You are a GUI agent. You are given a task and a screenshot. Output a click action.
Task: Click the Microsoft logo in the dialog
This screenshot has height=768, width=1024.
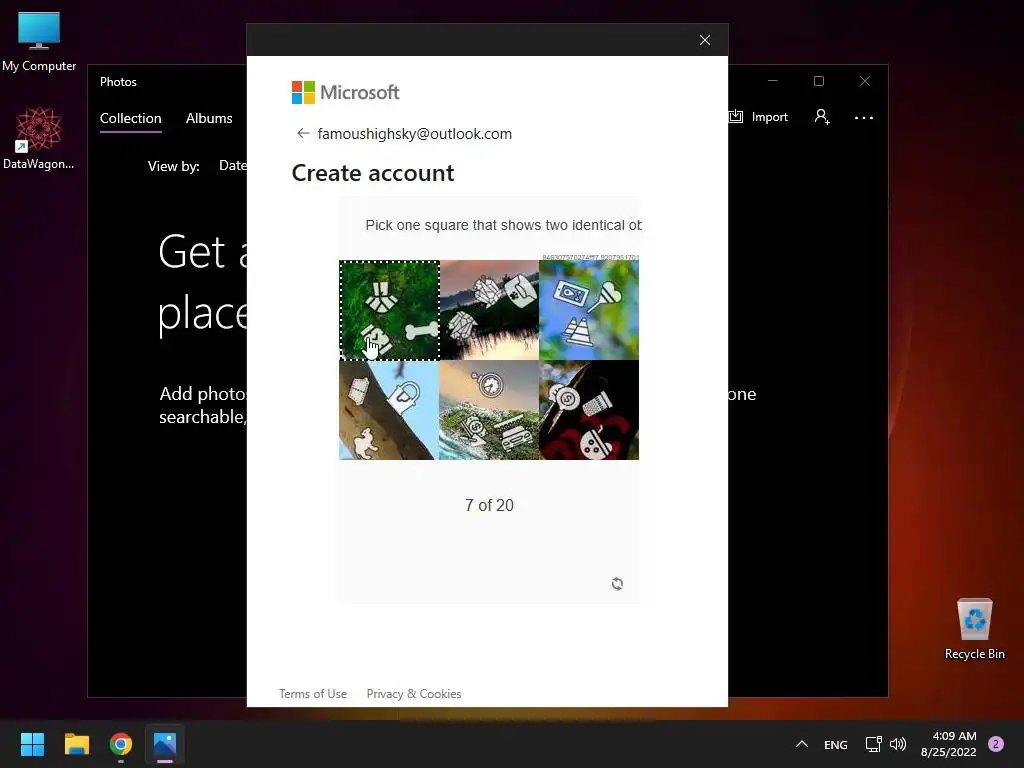345,93
